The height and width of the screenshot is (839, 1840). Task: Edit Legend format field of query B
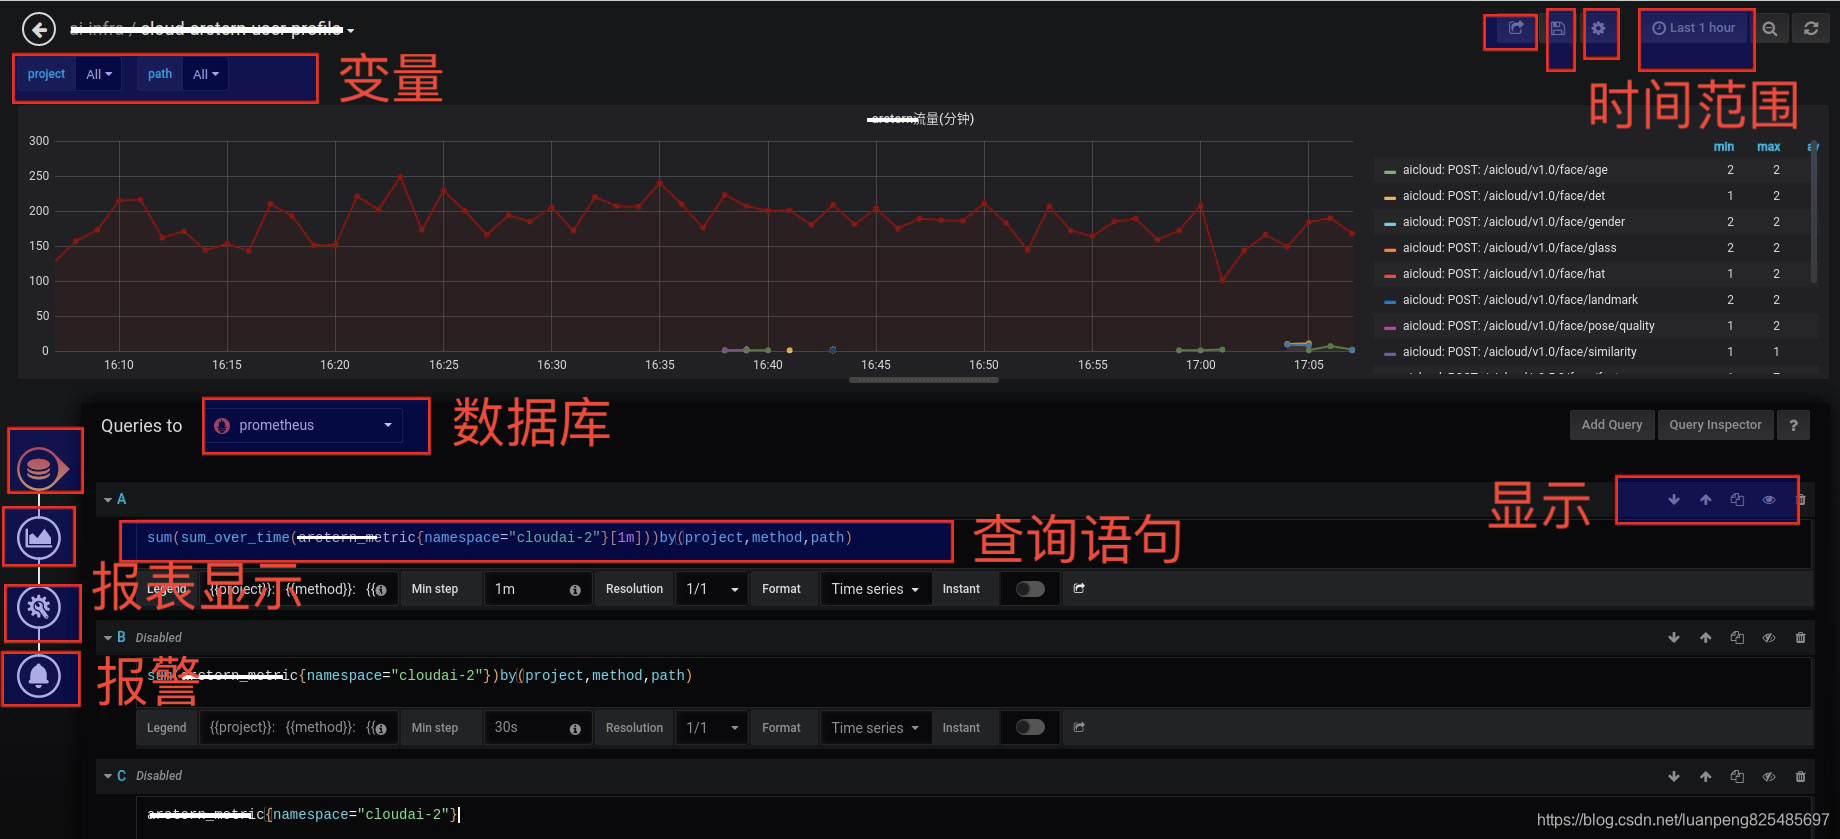click(298, 728)
